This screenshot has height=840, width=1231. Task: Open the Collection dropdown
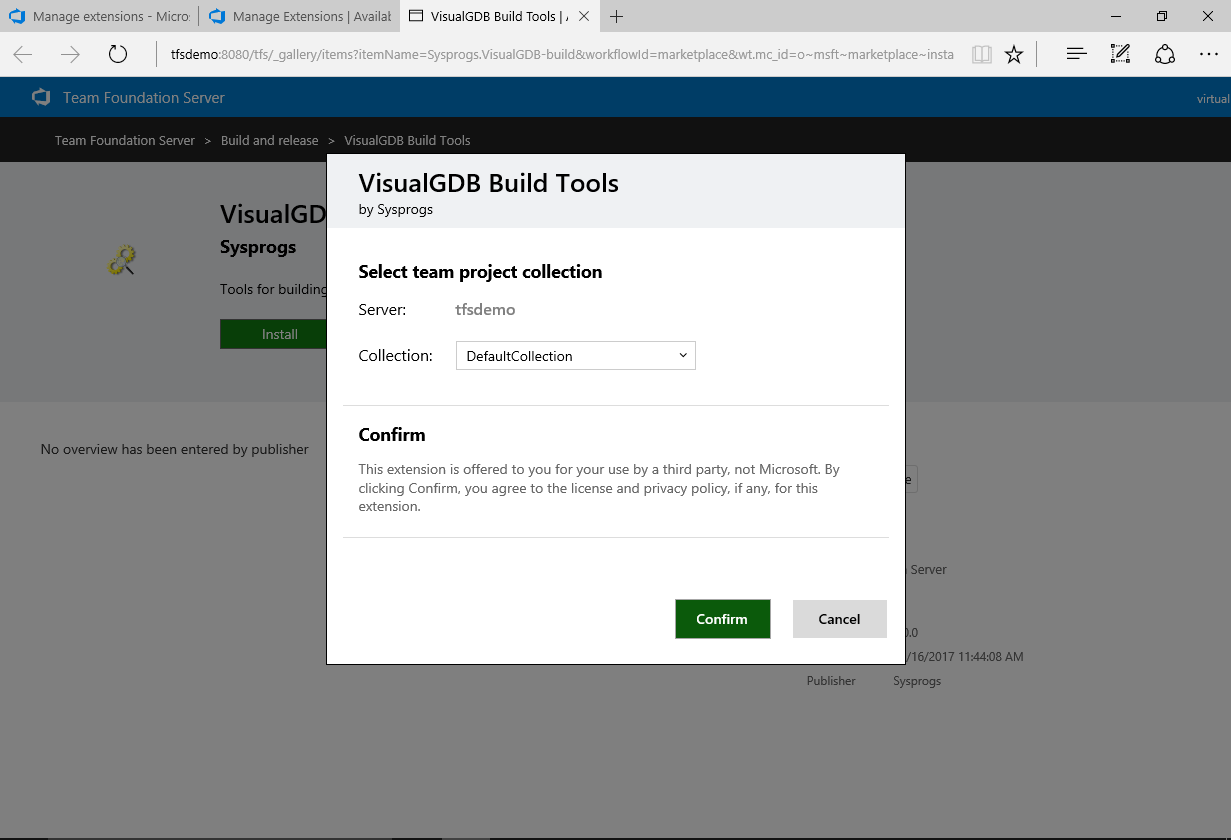click(575, 356)
